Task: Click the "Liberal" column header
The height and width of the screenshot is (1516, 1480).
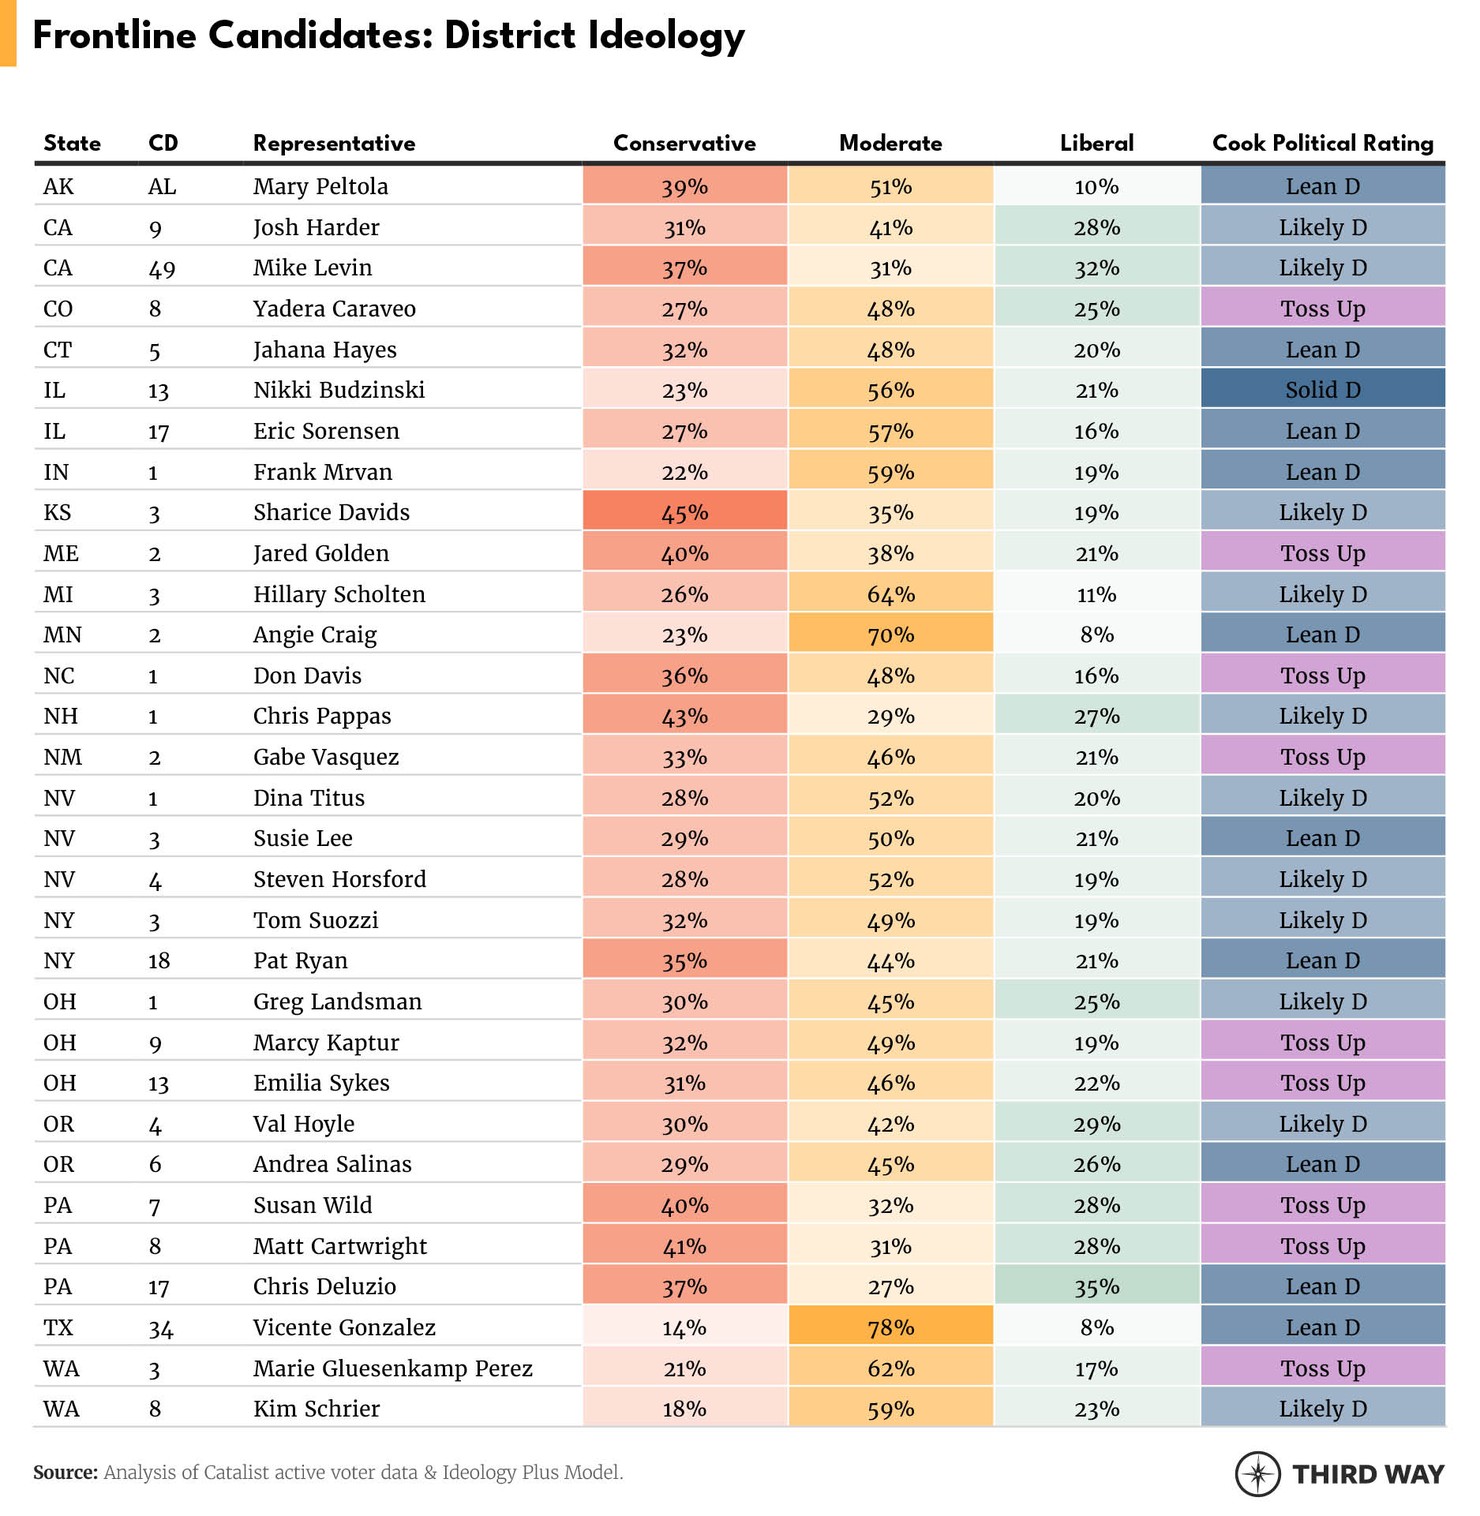Action: coord(1096,143)
